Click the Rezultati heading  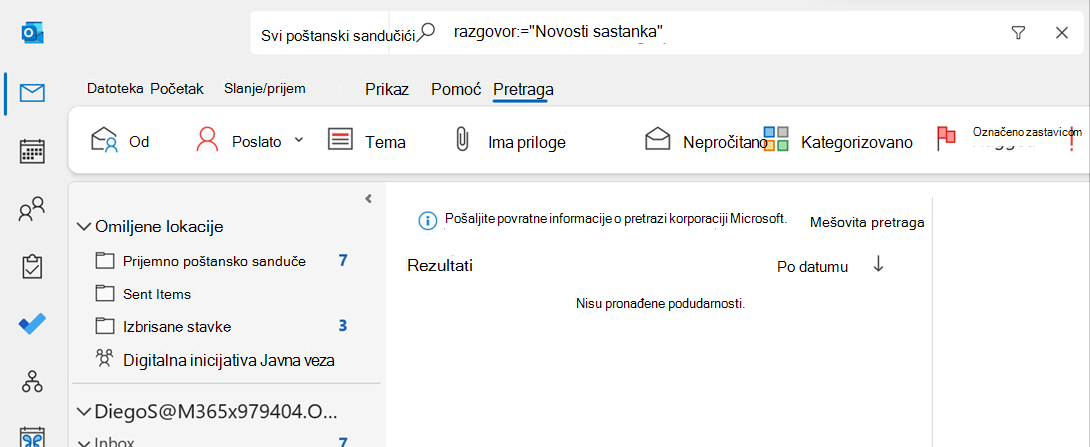coord(440,266)
